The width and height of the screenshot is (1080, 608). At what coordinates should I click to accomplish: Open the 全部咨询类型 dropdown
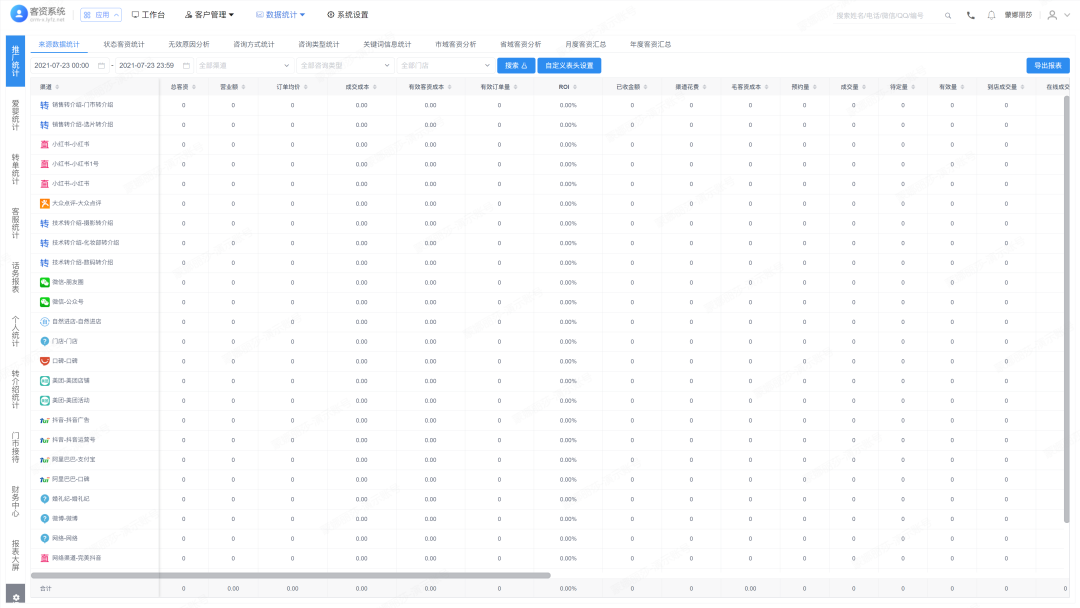tap(345, 65)
